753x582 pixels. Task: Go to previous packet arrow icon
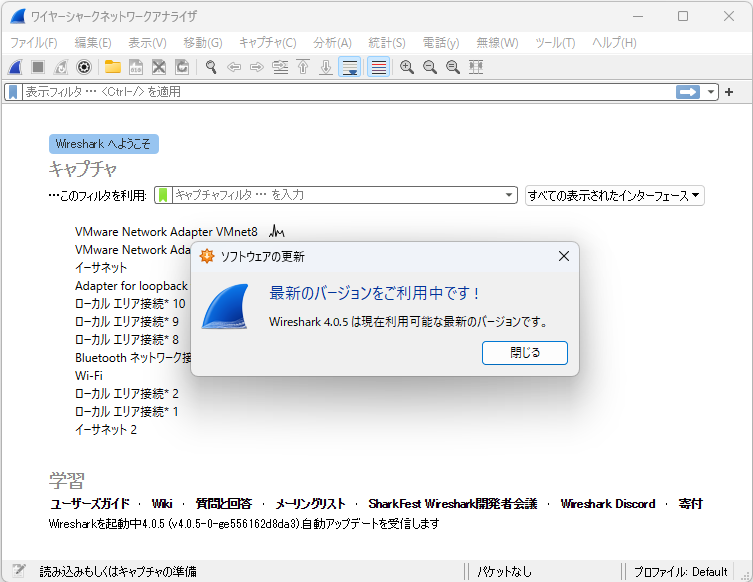coord(234,67)
